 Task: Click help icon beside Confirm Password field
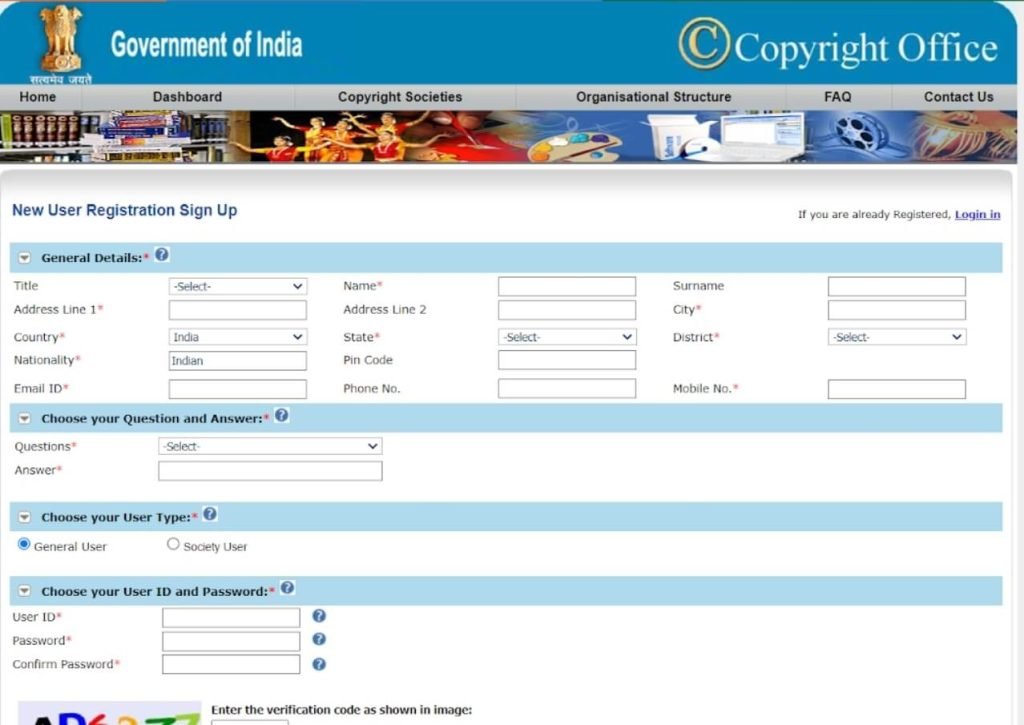[319, 664]
